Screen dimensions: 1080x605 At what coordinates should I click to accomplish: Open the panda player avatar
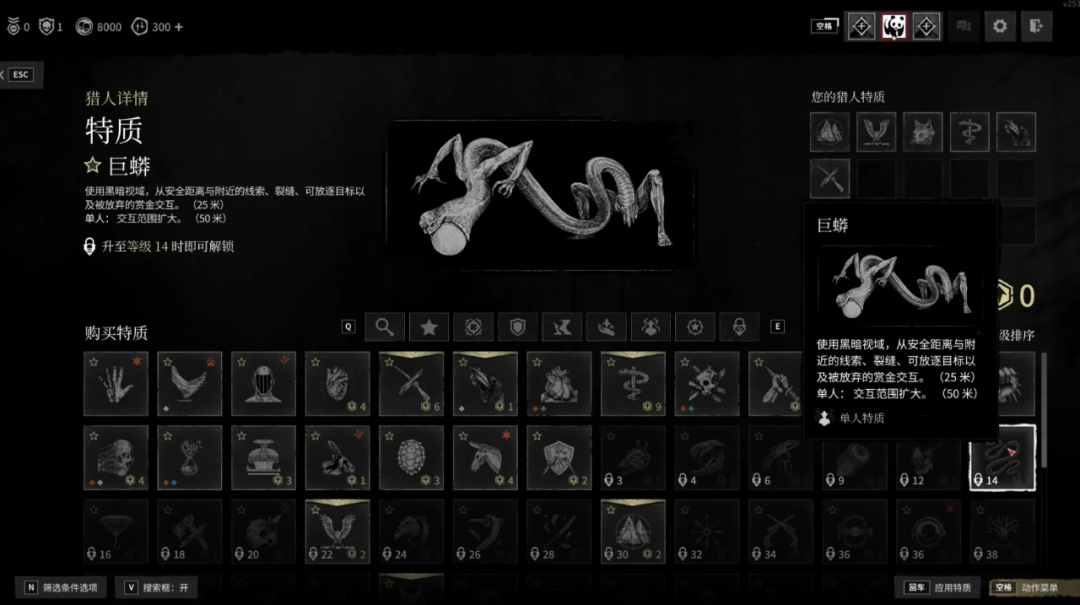pyautogui.click(x=894, y=27)
